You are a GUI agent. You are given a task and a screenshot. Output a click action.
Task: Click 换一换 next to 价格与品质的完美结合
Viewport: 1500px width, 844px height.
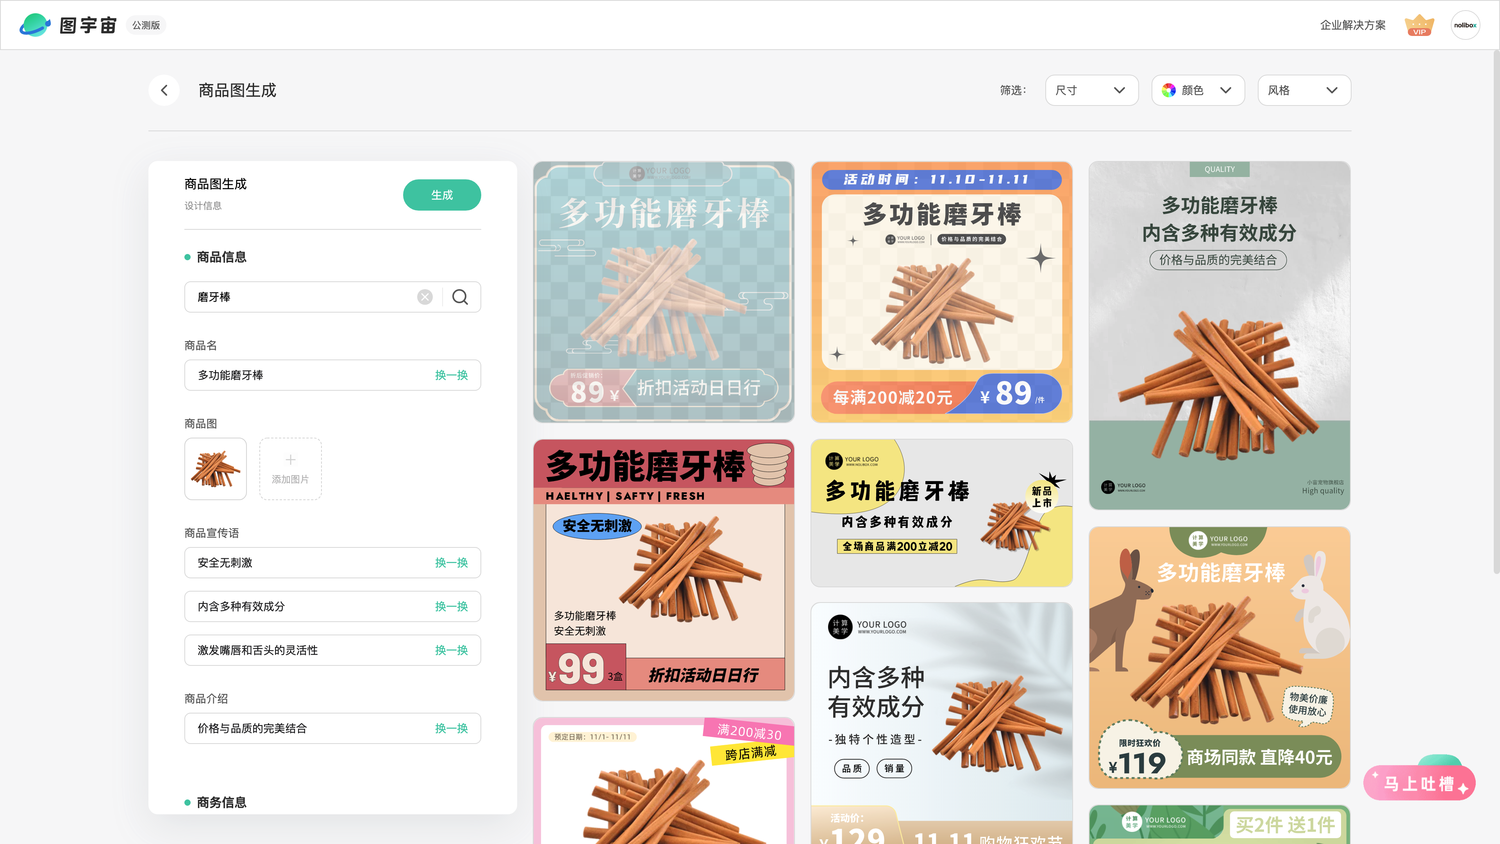[x=451, y=728]
